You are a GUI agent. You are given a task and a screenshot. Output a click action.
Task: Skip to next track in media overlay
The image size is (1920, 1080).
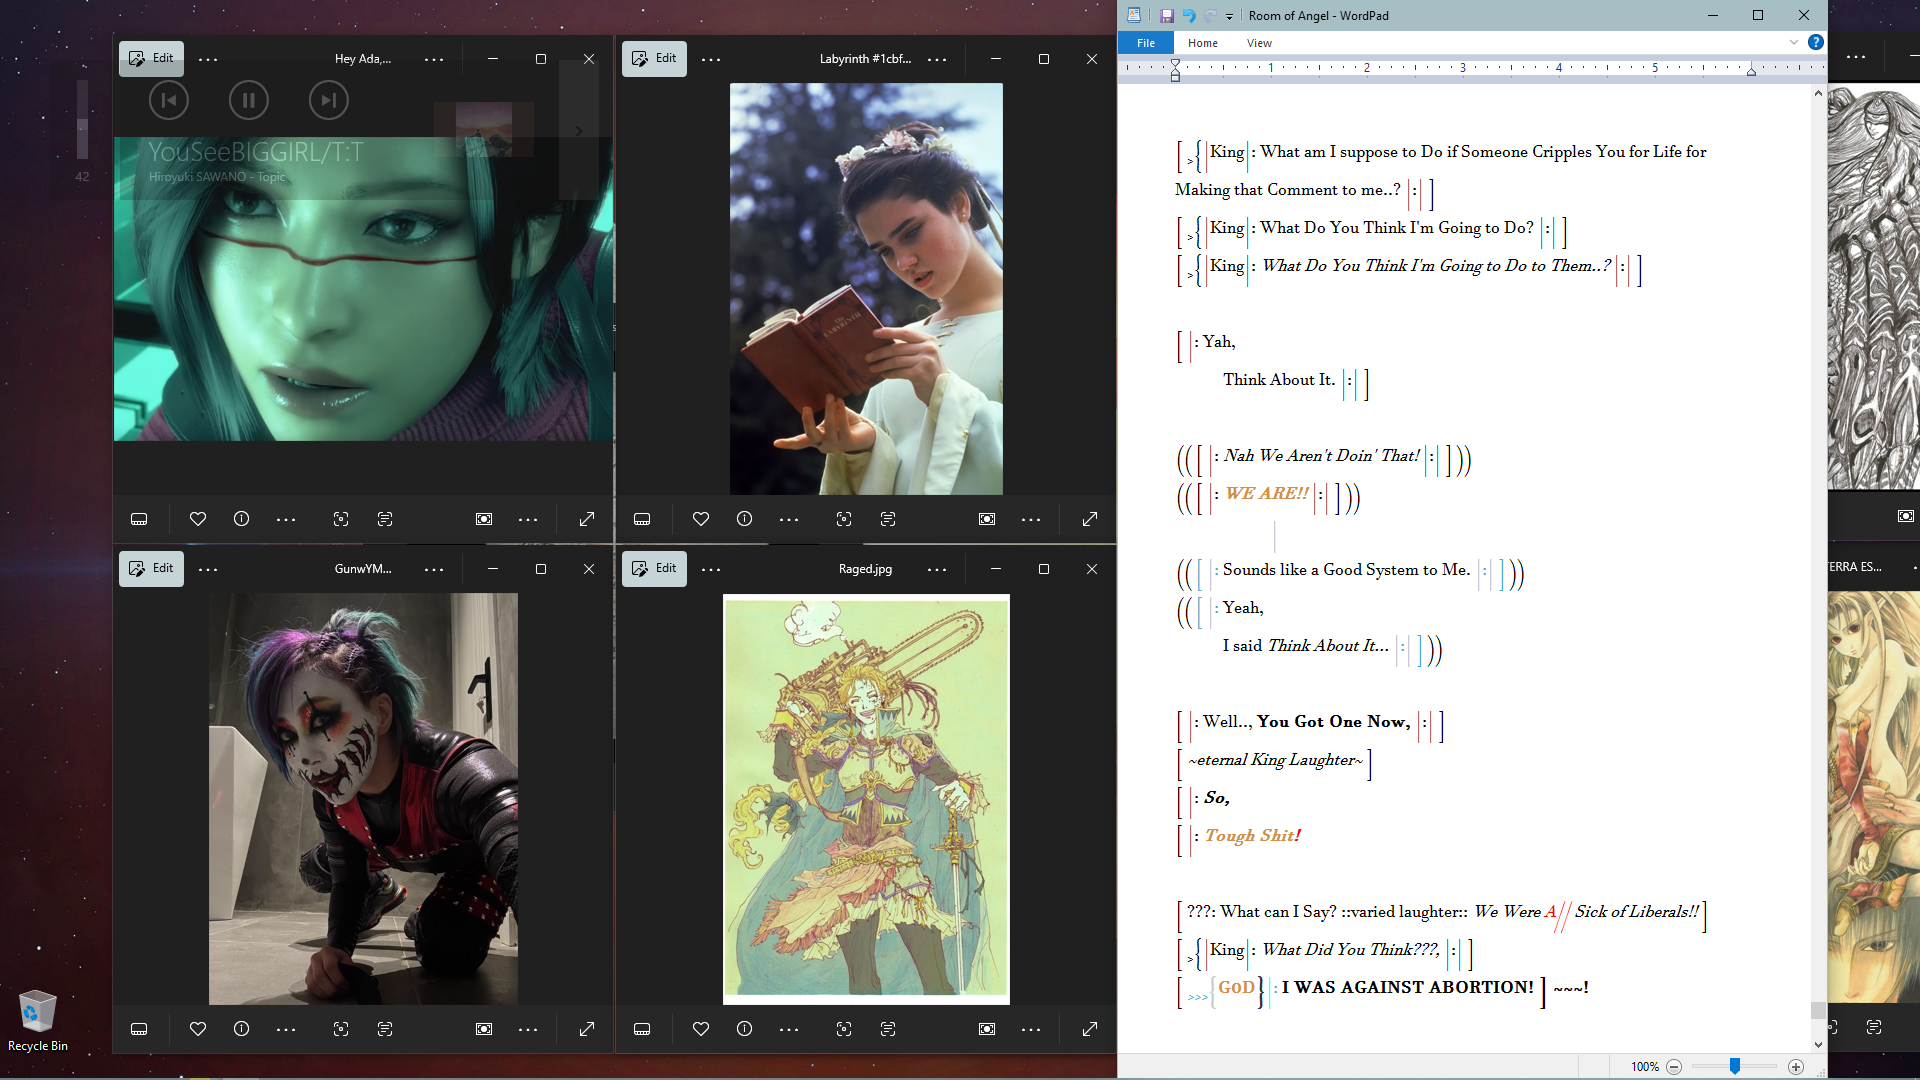[x=328, y=100]
